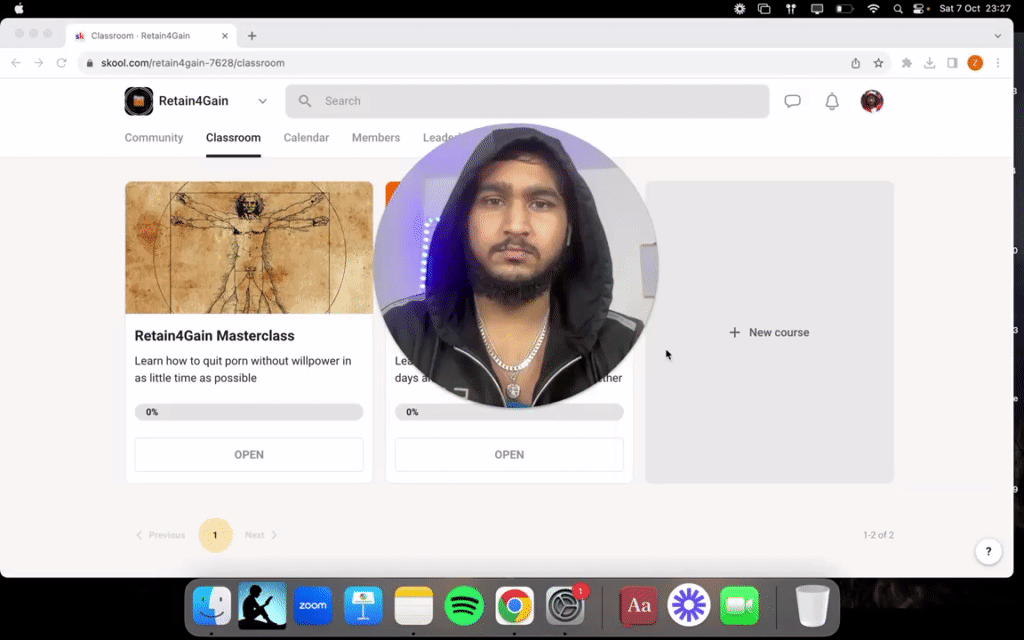
Task: Click the menu bar date and time
Action: tap(975, 8)
